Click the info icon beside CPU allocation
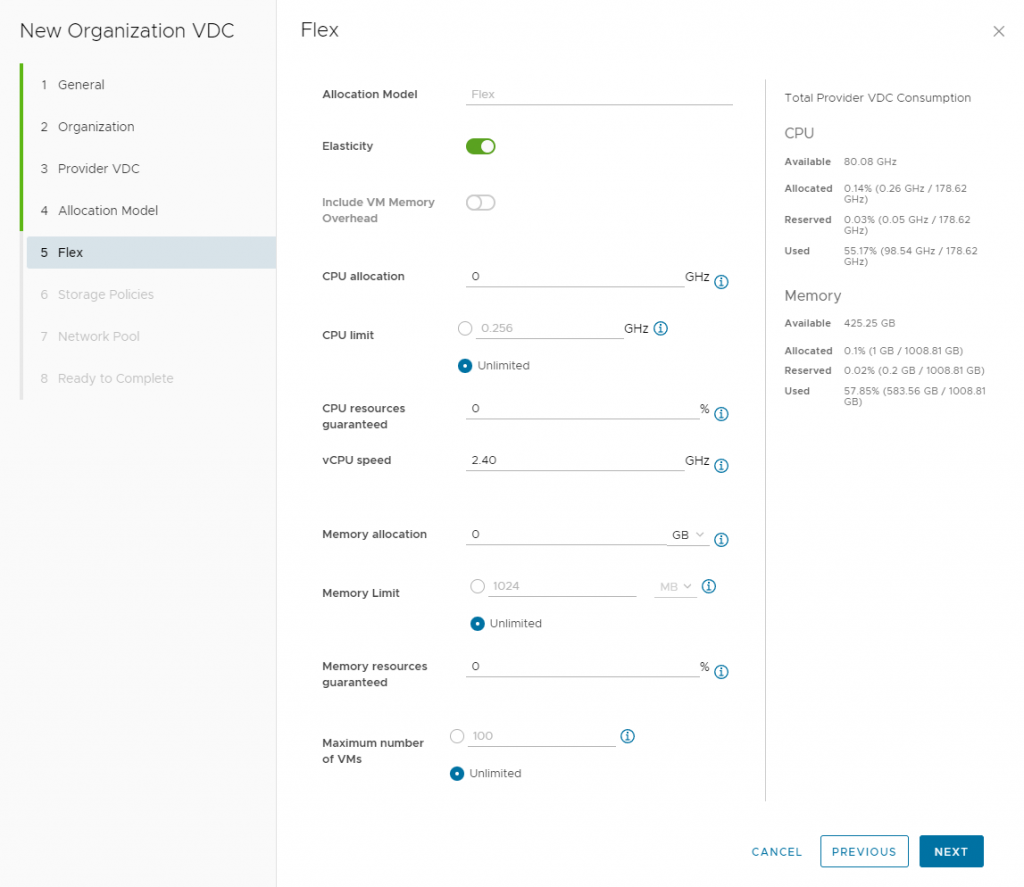 [x=721, y=282]
